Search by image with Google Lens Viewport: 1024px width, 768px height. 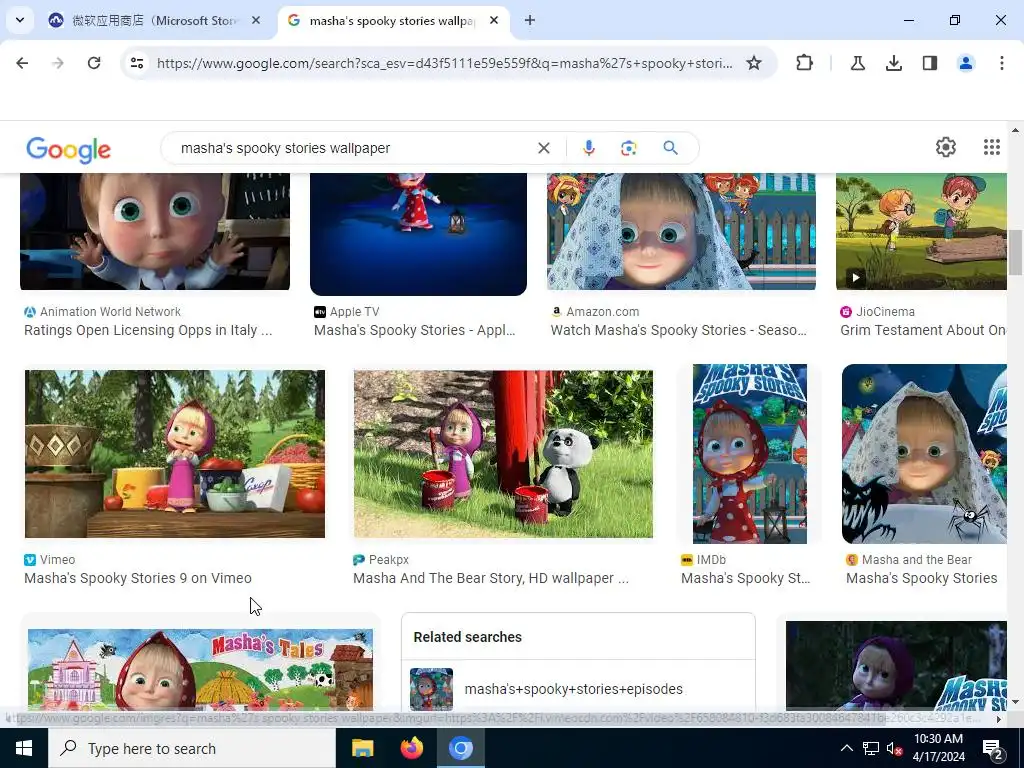click(629, 148)
